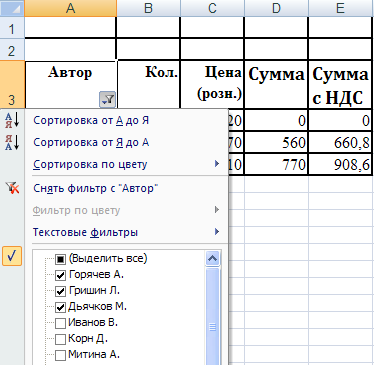Select row 1 header
Image resolution: width=374 pixels, height=365 pixels.
12,28
